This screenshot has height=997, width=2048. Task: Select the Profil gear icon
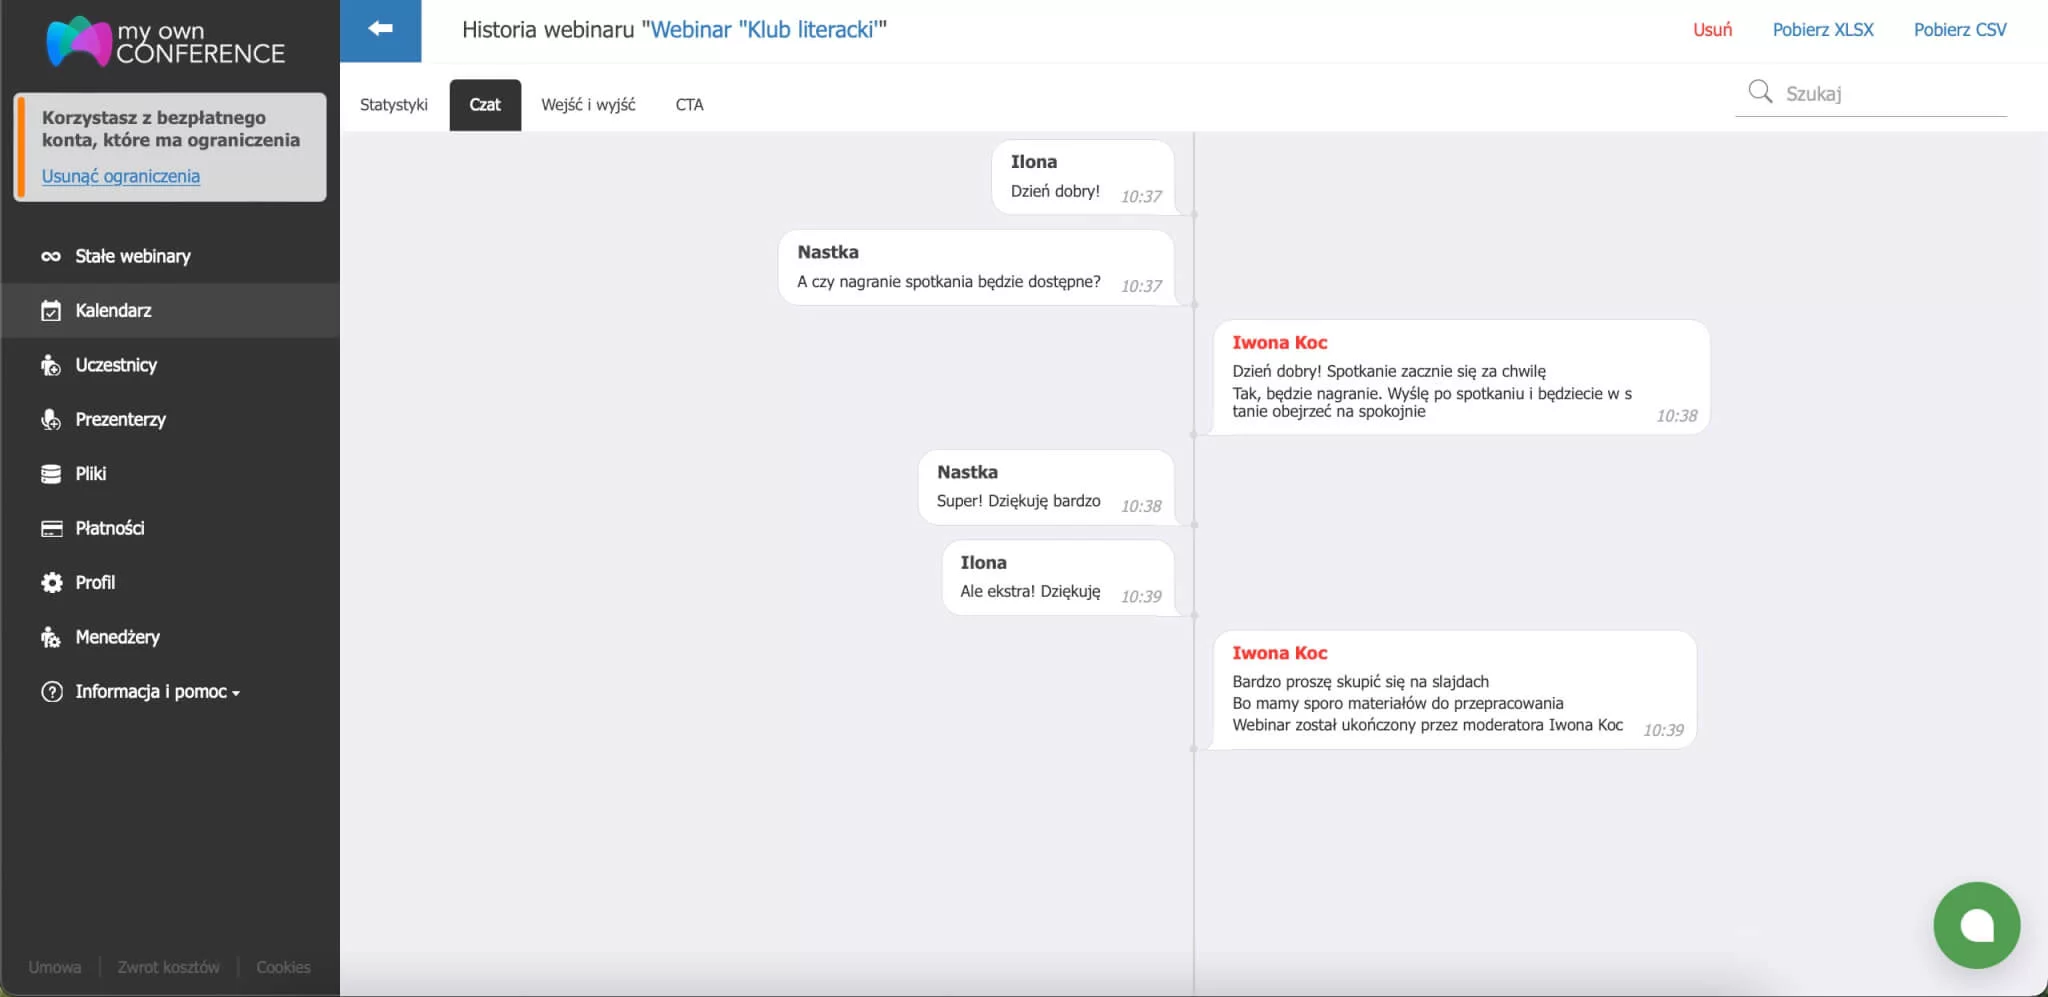click(x=53, y=582)
